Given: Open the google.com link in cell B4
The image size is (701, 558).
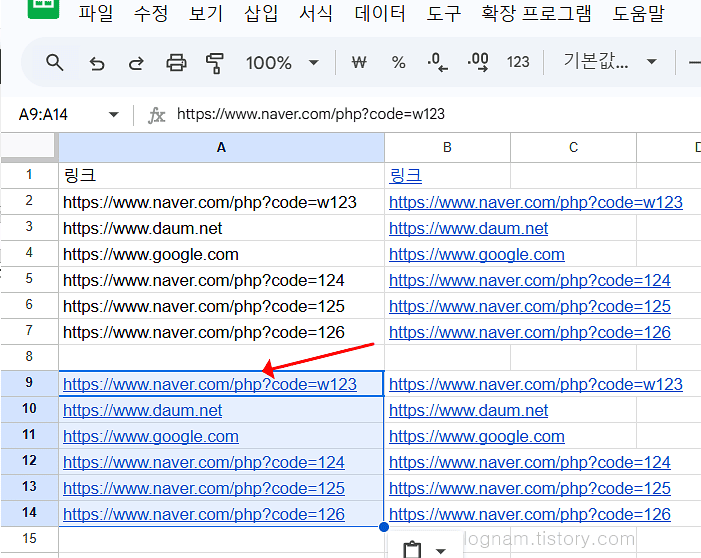Looking at the screenshot, I should (477, 254).
